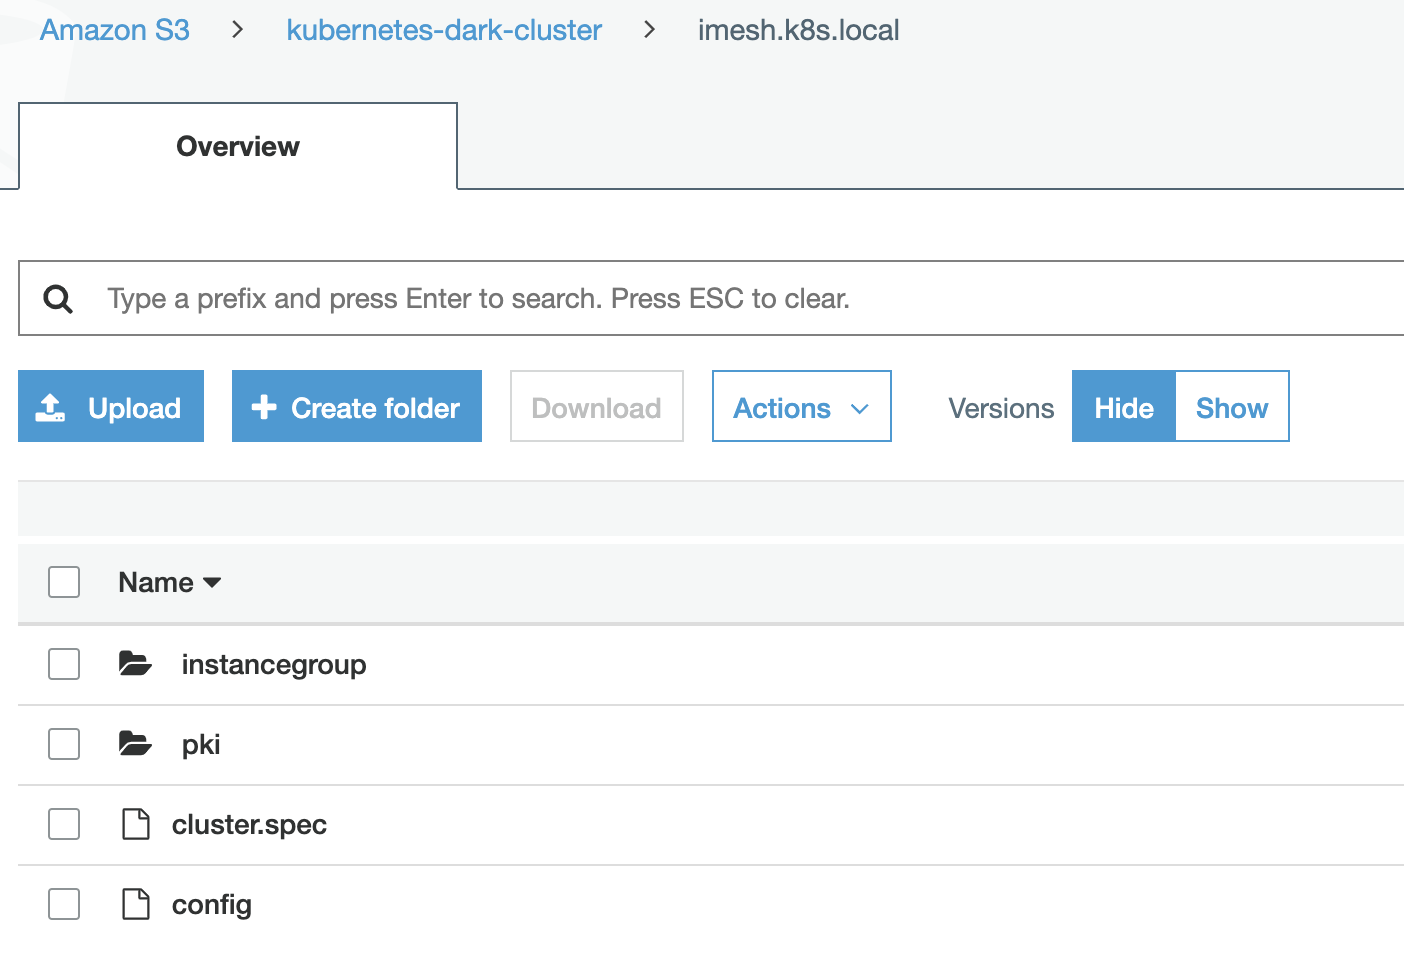Open the config file link

coord(212,905)
